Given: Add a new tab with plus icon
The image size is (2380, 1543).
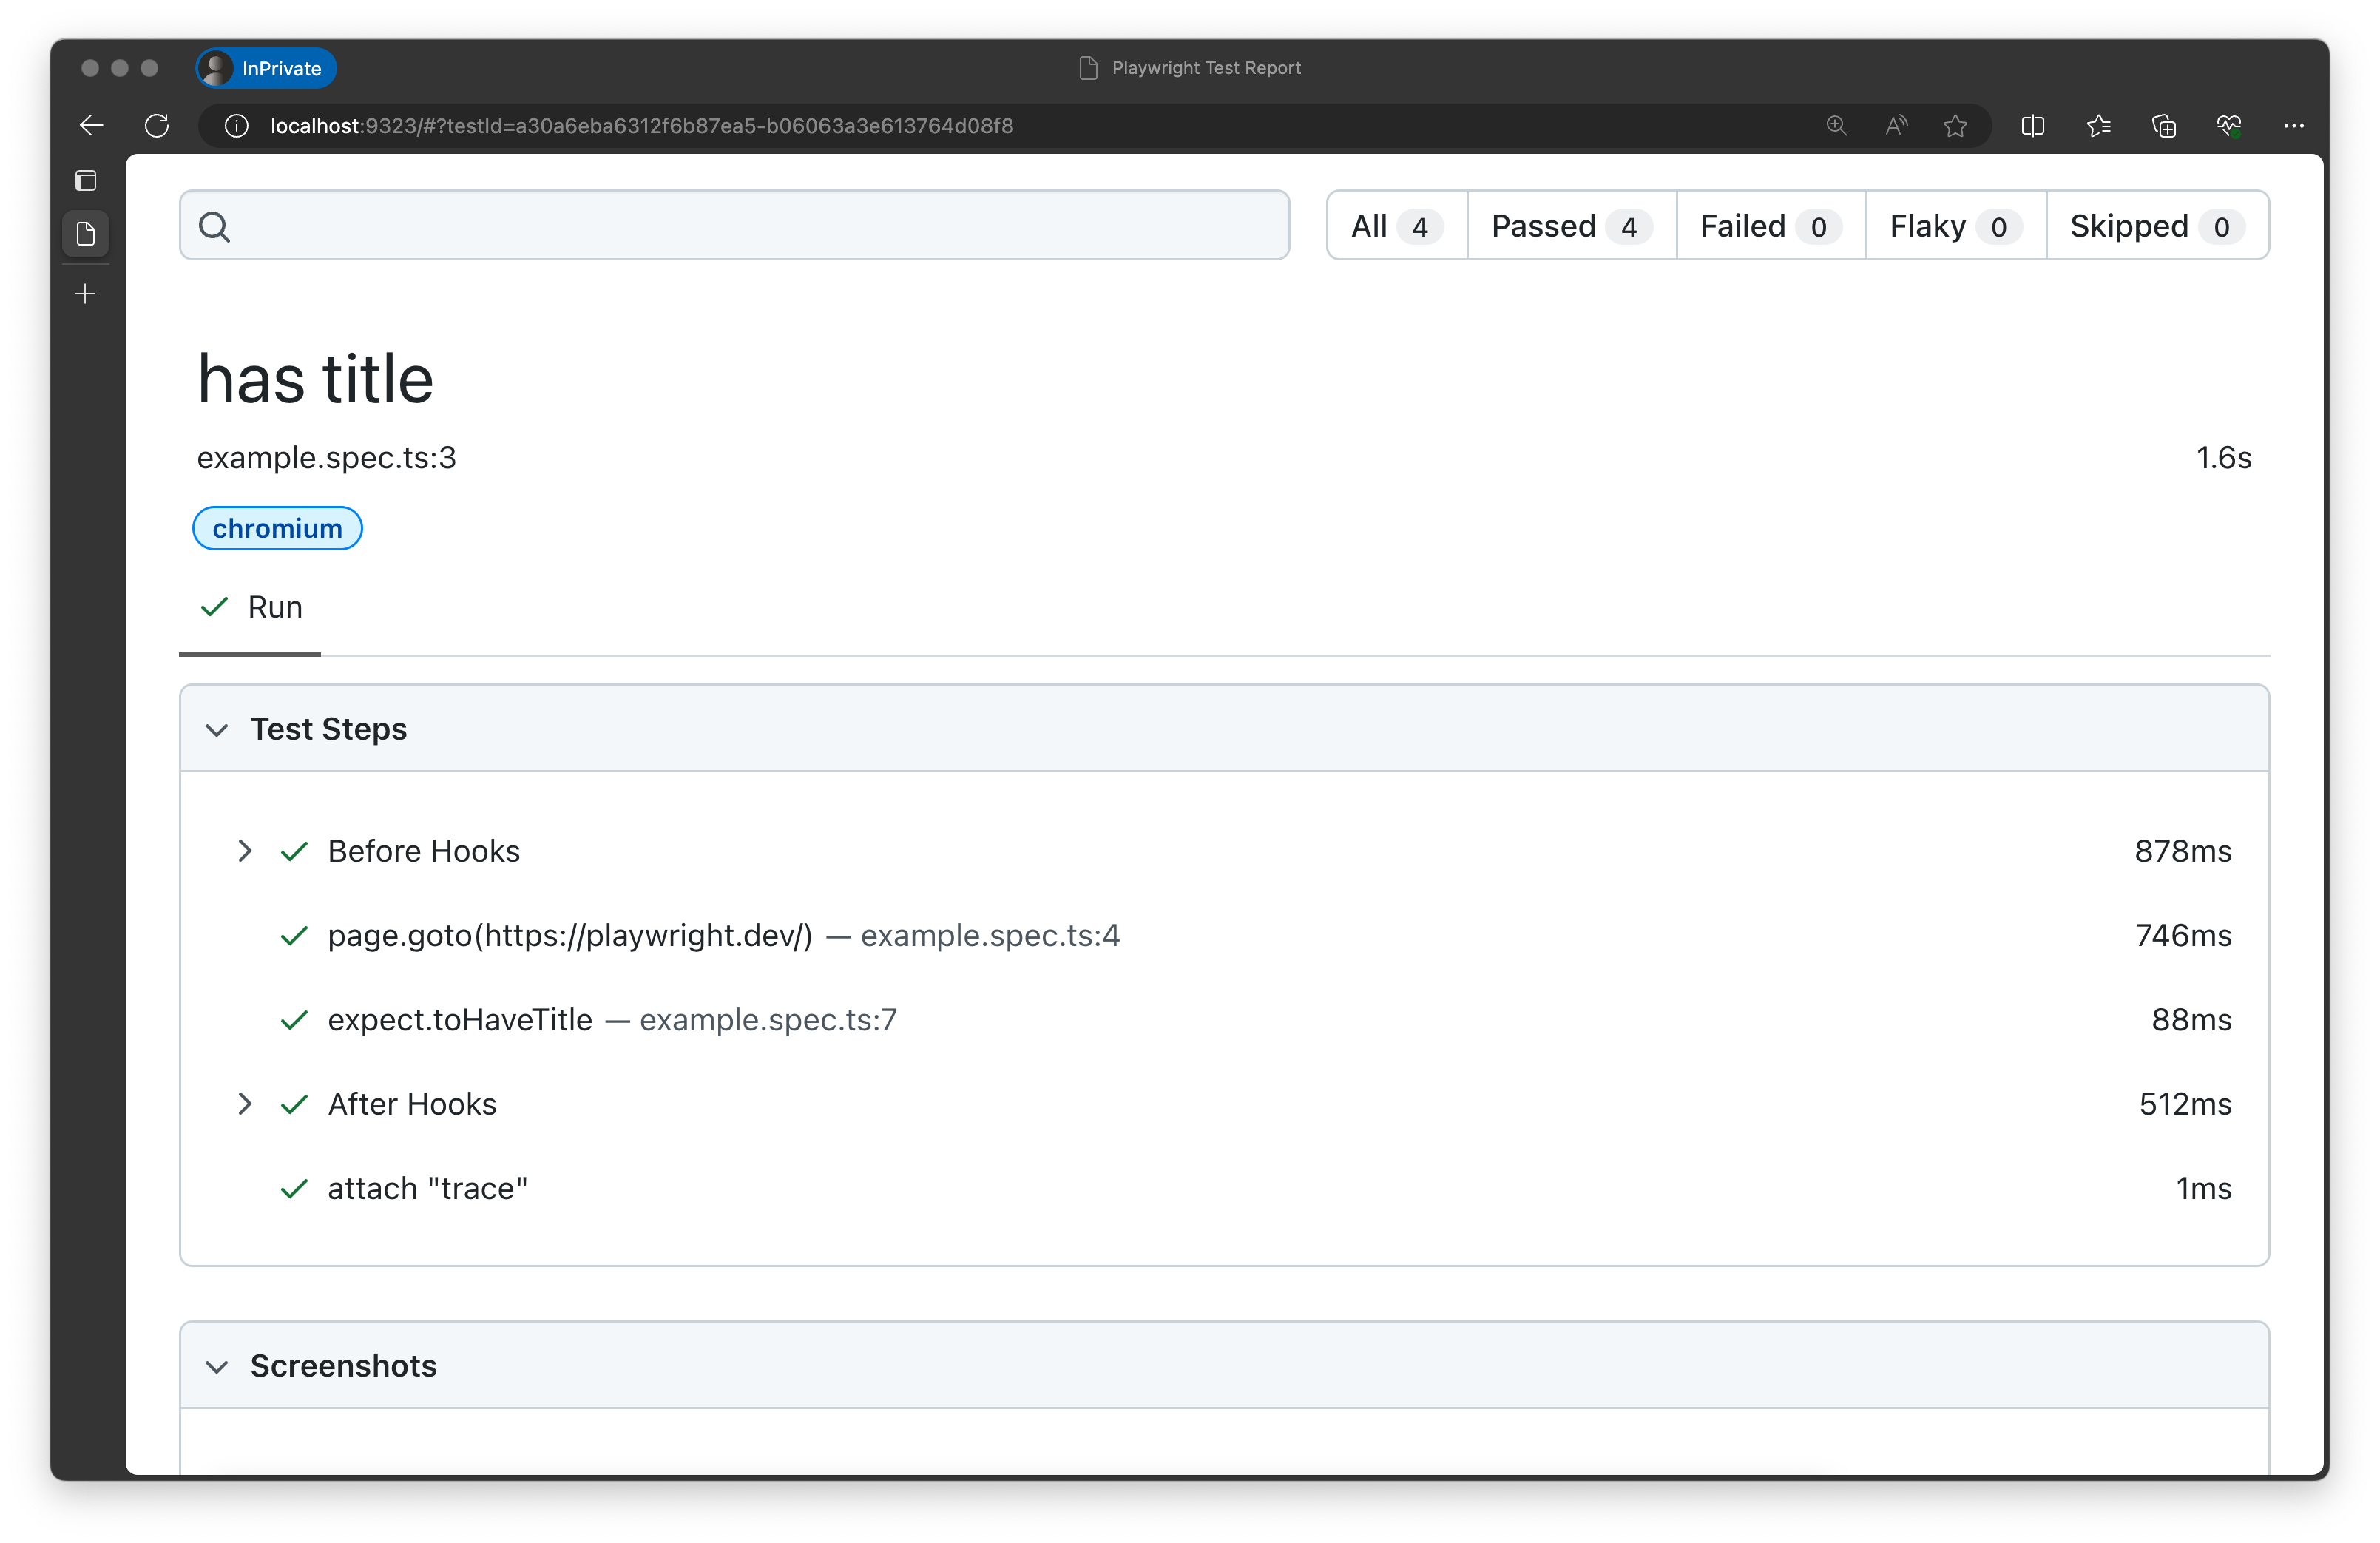Looking at the screenshot, I should click(86, 294).
